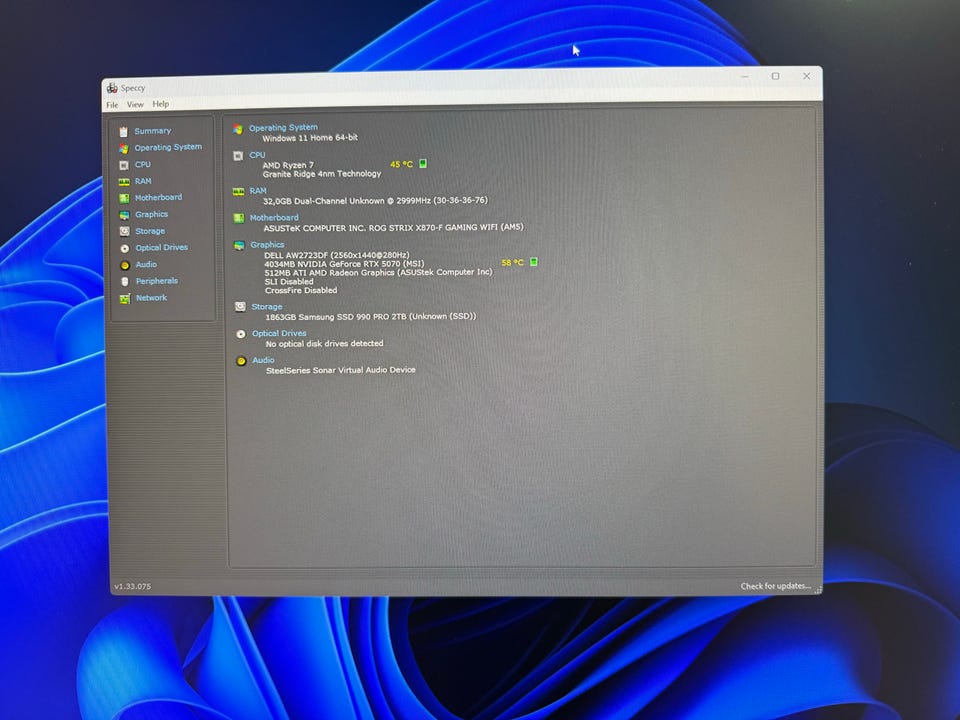Click the Motherboard icon in the summary pane

239,219
